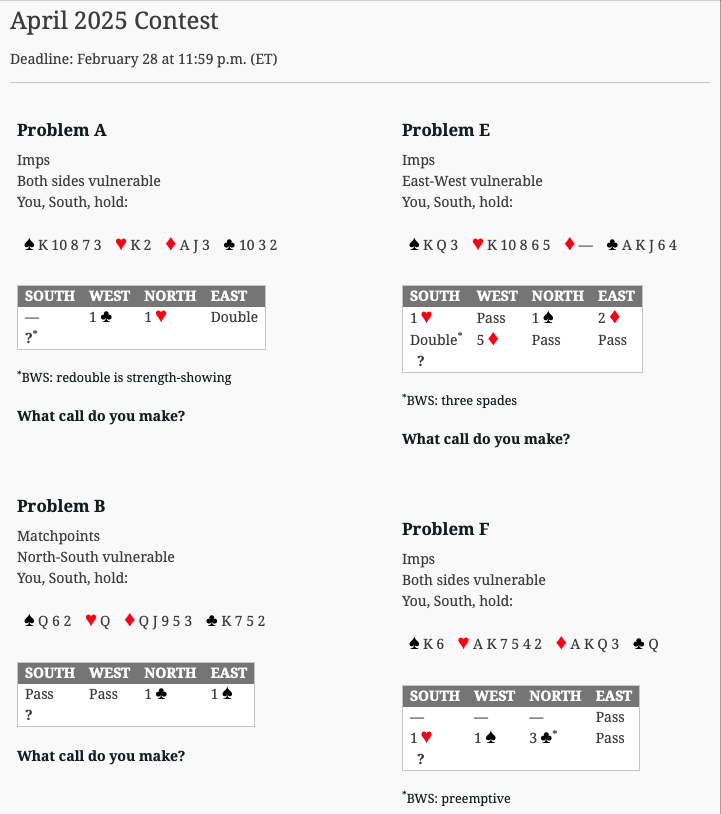Click the Problem E heading

click(x=446, y=130)
